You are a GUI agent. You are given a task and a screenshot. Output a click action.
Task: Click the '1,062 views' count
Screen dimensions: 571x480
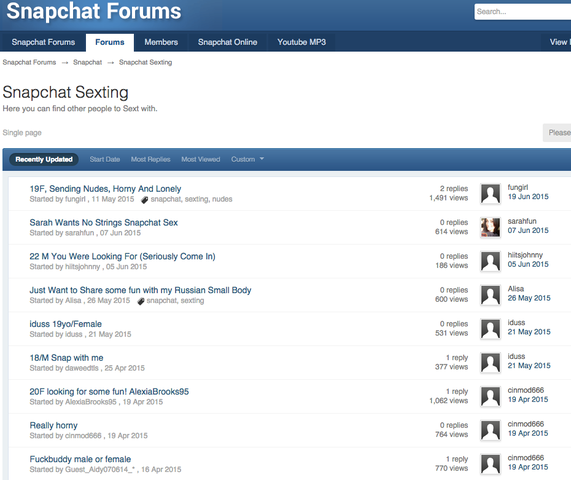tap(449, 401)
